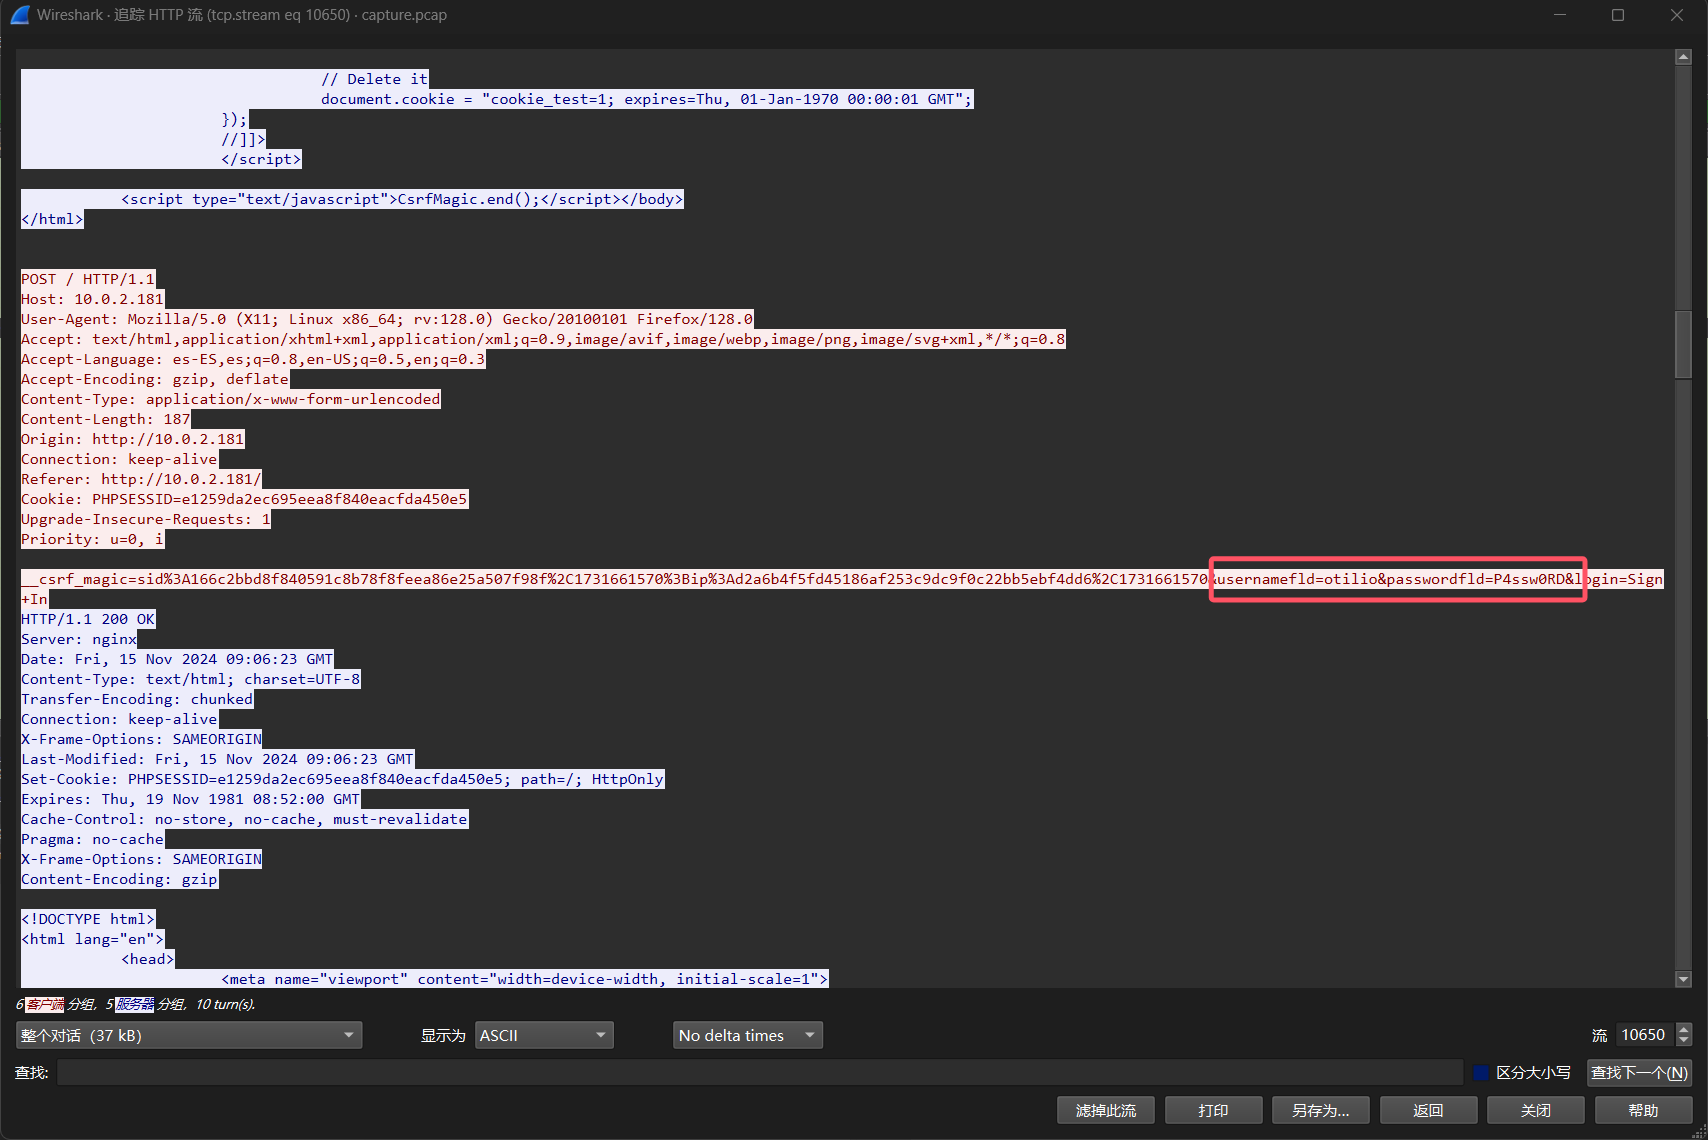Image resolution: width=1708 pixels, height=1140 pixels.
Task: Click the Back (返回) button
Action: (1428, 1111)
